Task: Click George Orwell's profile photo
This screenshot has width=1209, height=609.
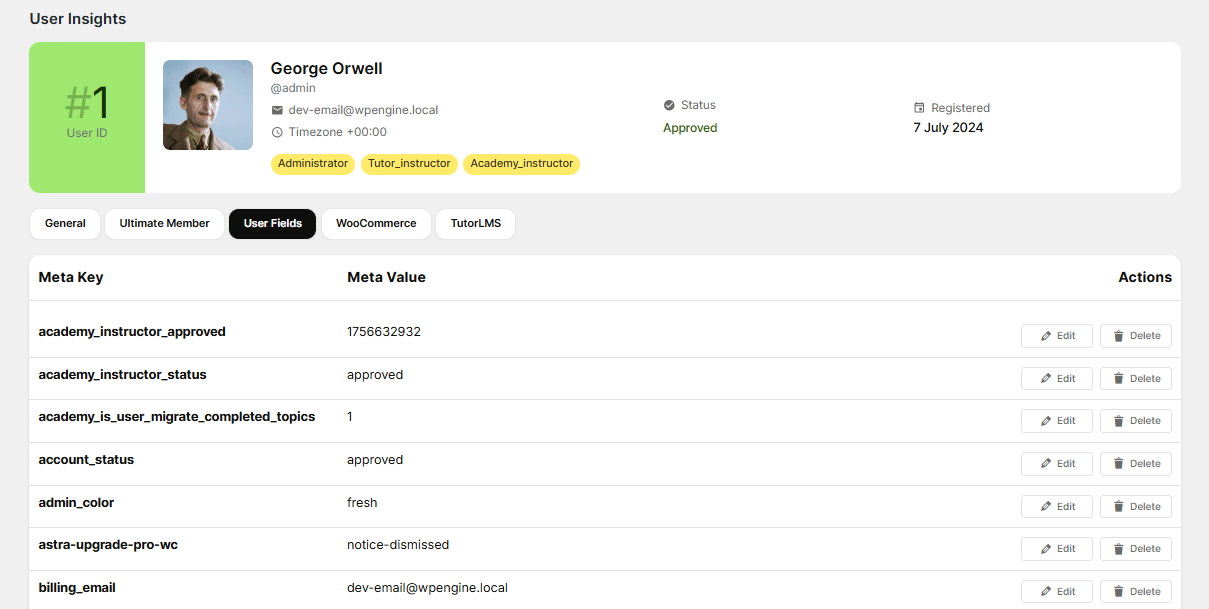Action: 208,105
